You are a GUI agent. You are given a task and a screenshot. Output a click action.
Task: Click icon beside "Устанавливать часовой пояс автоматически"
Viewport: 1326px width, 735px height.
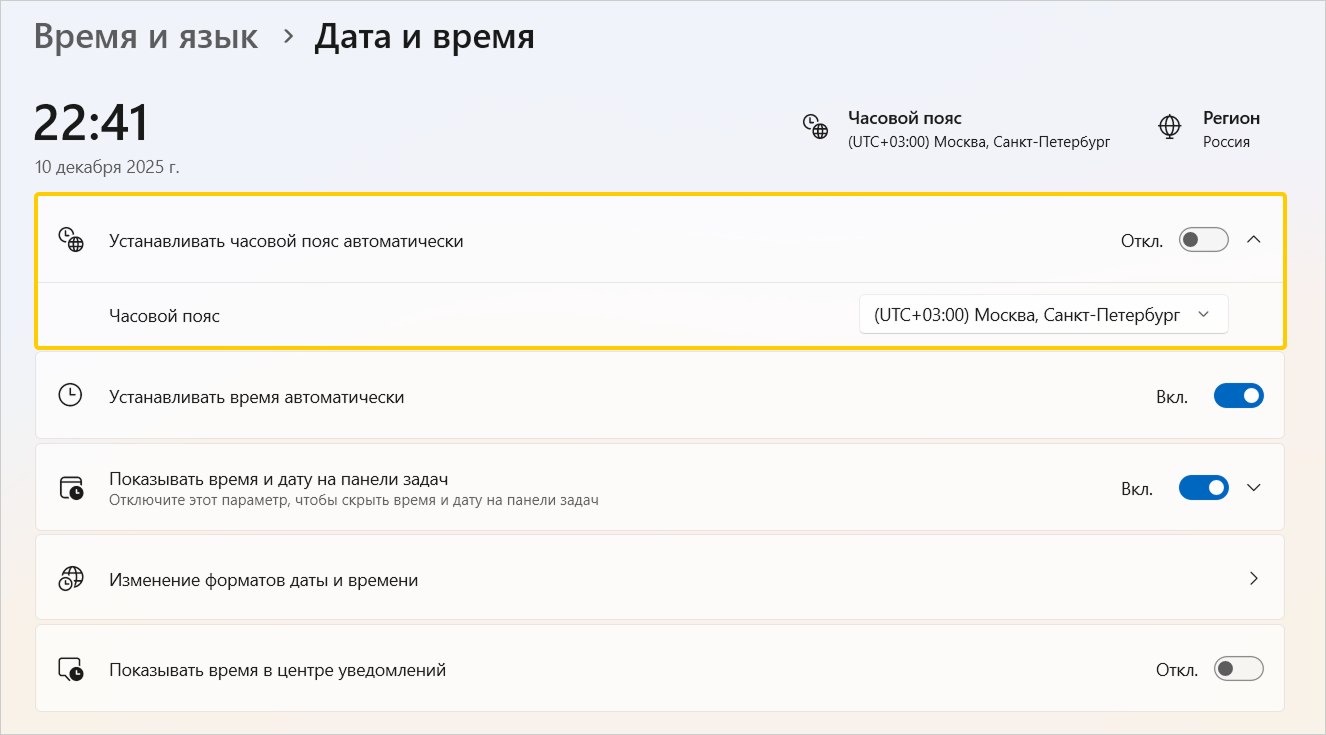pyautogui.click(x=70, y=241)
